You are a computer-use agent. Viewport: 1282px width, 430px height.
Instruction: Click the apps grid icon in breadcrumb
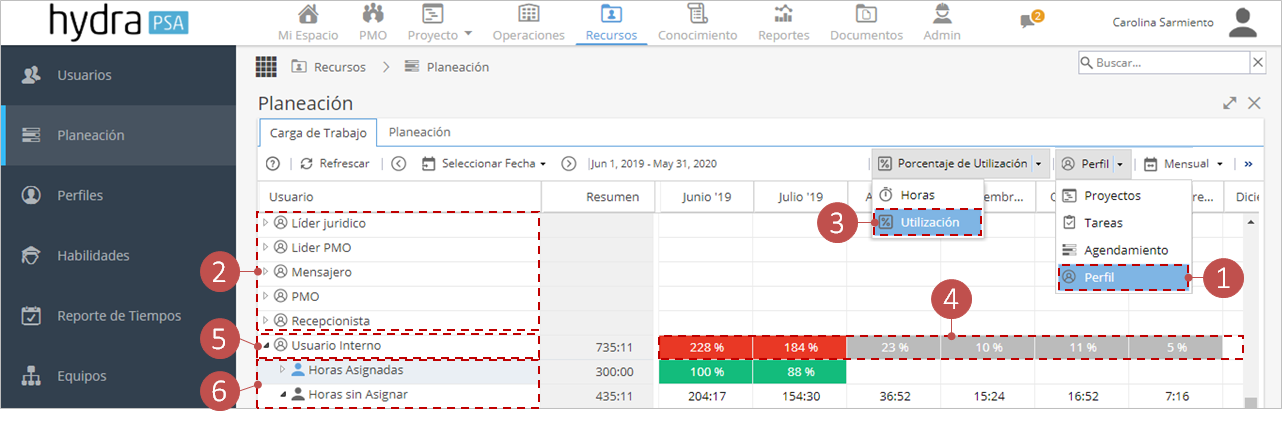tap(266, 67)
